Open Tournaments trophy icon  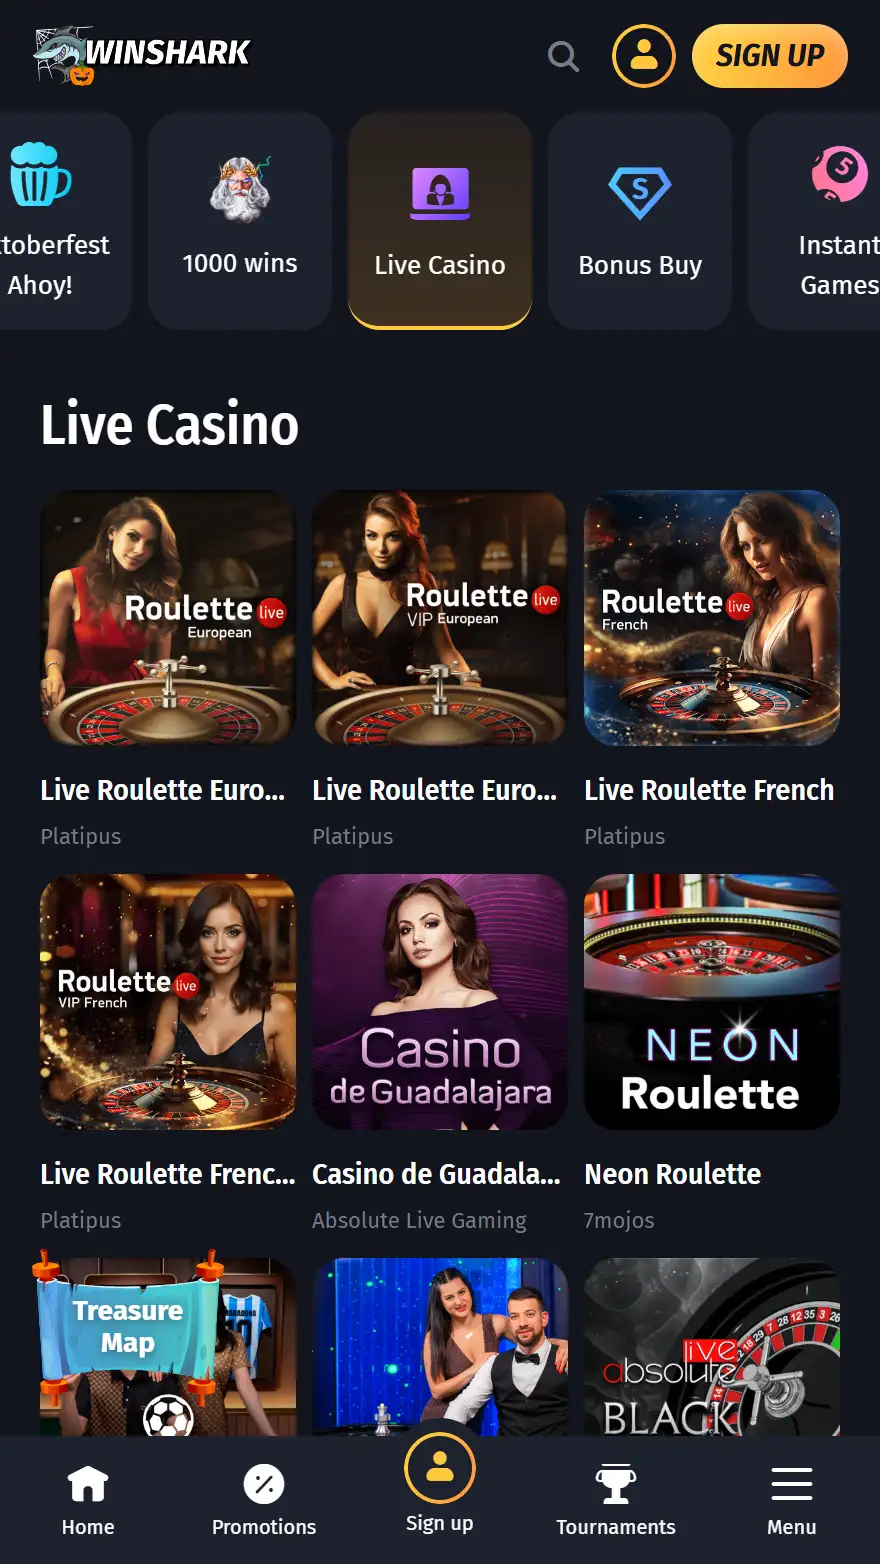[616, 1485]
